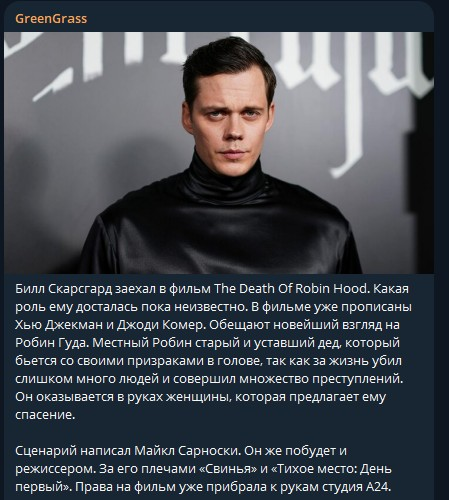Click the name "Джоди Комер" in the text
449x500 pixels.
click(160, 325)
